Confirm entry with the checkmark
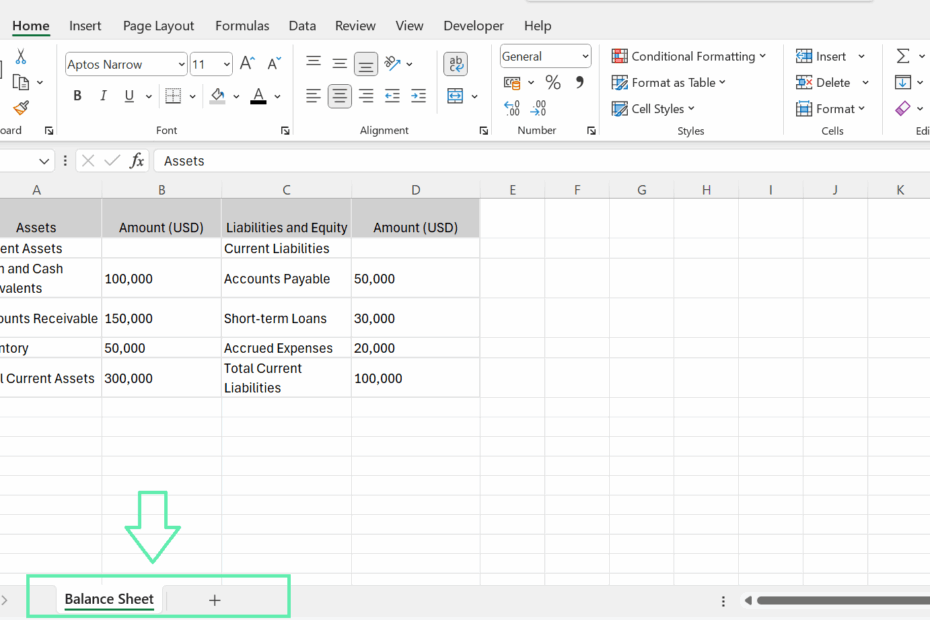Image resolution: width=930 pixels, height=620 pixels. 112,161
